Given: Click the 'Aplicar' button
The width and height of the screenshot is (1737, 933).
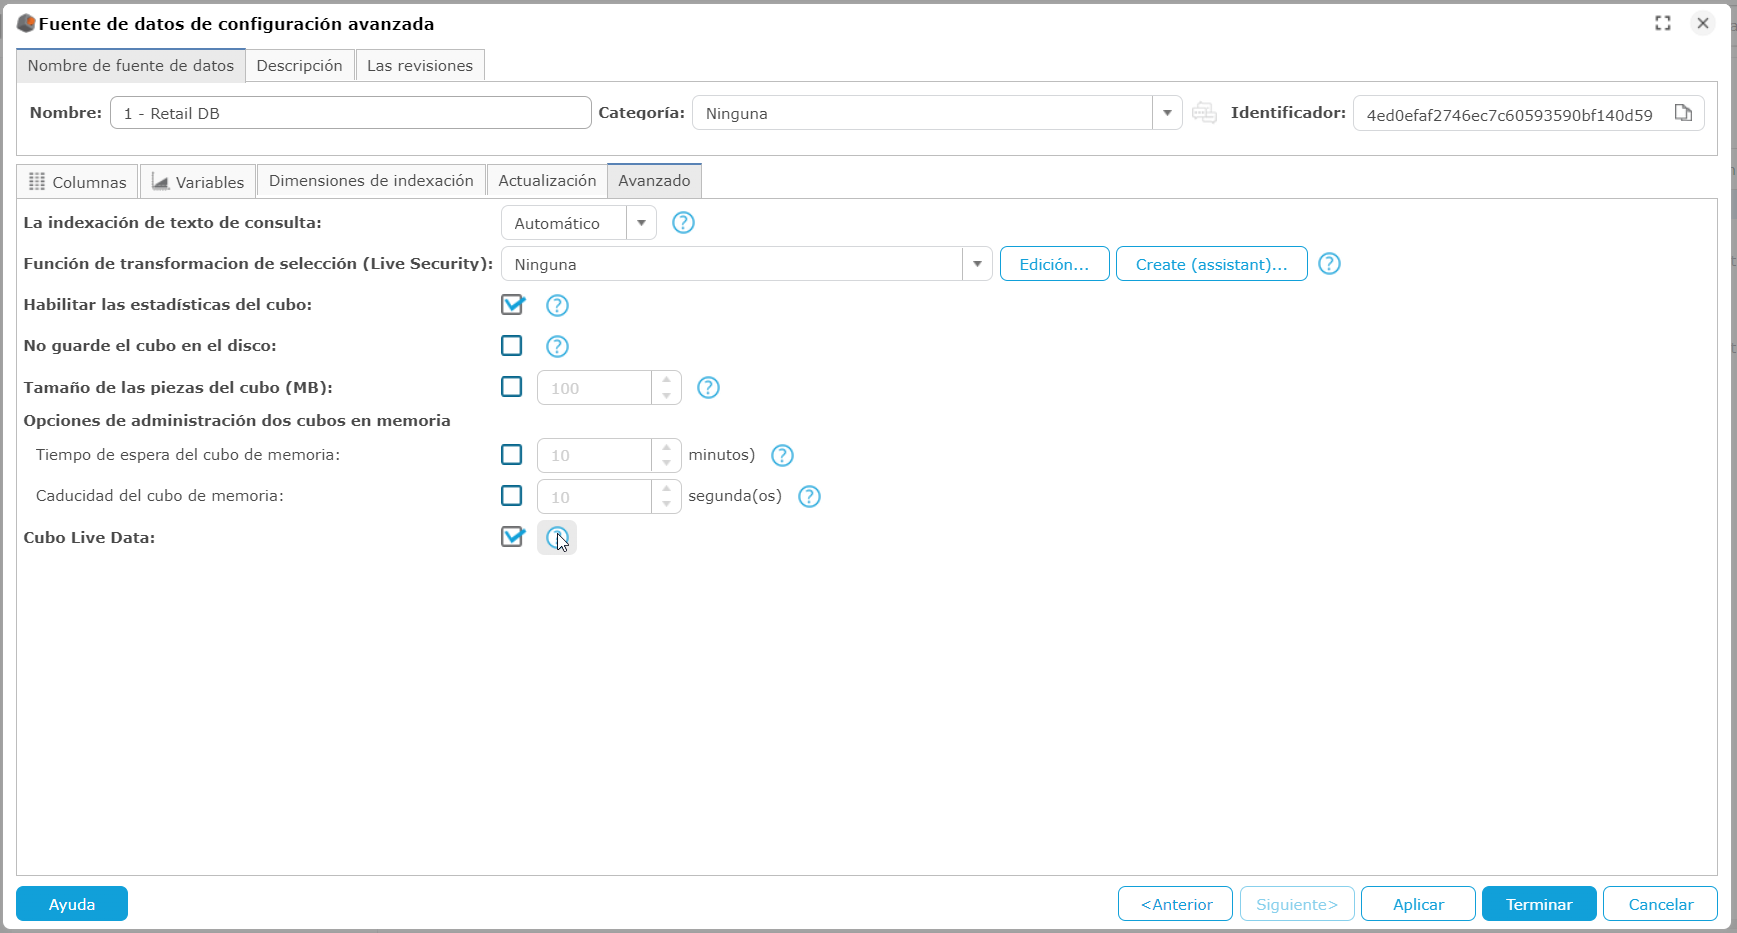Looking at the screenshot, I should point(1418,904).
